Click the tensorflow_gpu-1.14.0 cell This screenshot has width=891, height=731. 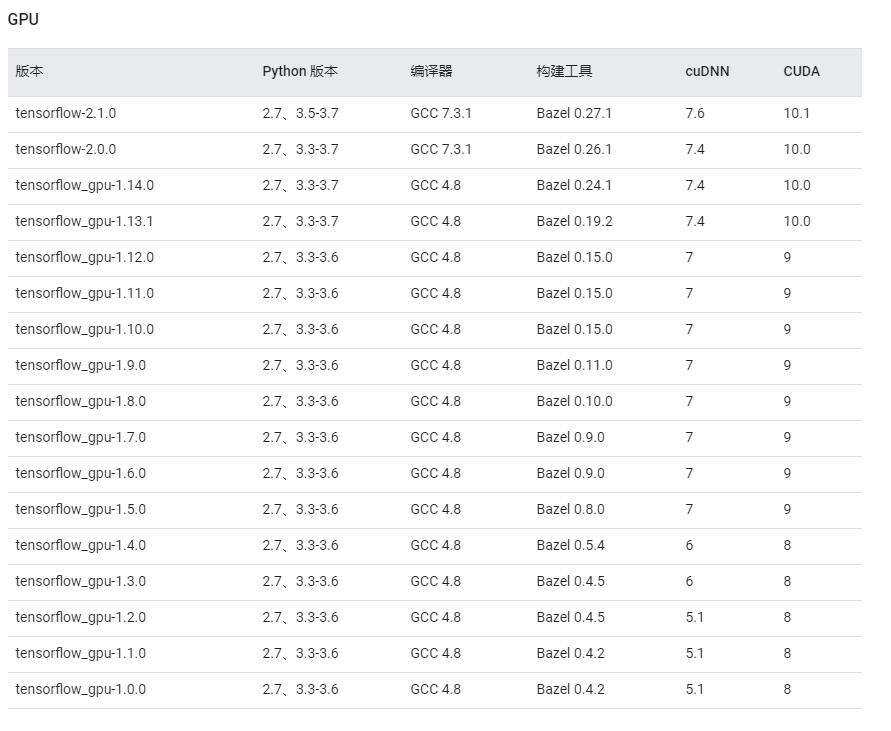coord(85,185)
